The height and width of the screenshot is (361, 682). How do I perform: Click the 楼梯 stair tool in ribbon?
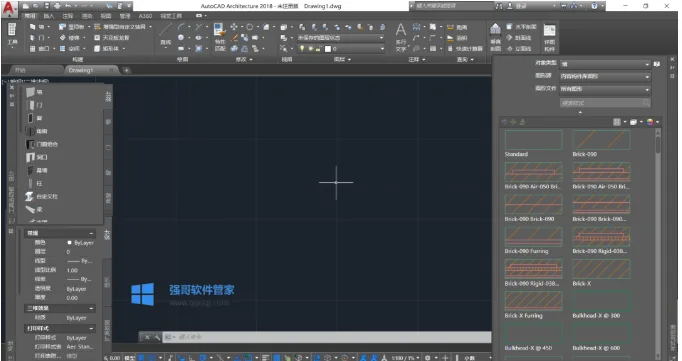[x=70, y=38]
